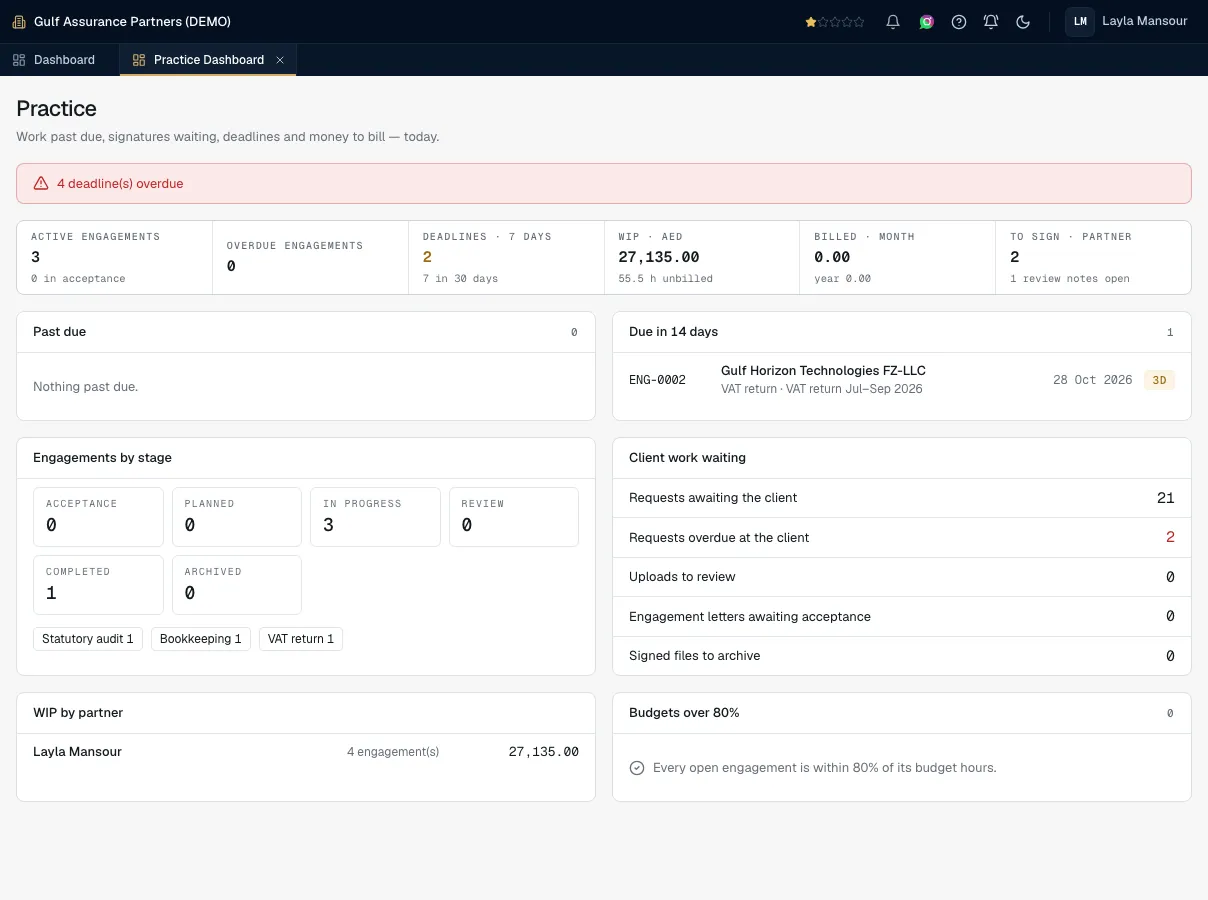This screenshot has height=900, width=1208.
Task: Open the Overdue Engagements KPI tile
Action: (311, 257)
